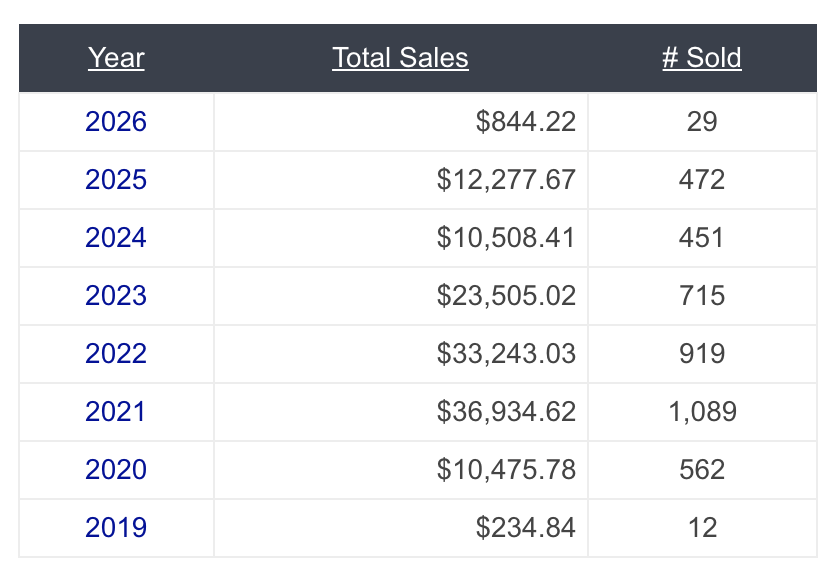This screenshot has width=834, height=576.
Task: Open the 2022 year link
Action: [116, 354]
